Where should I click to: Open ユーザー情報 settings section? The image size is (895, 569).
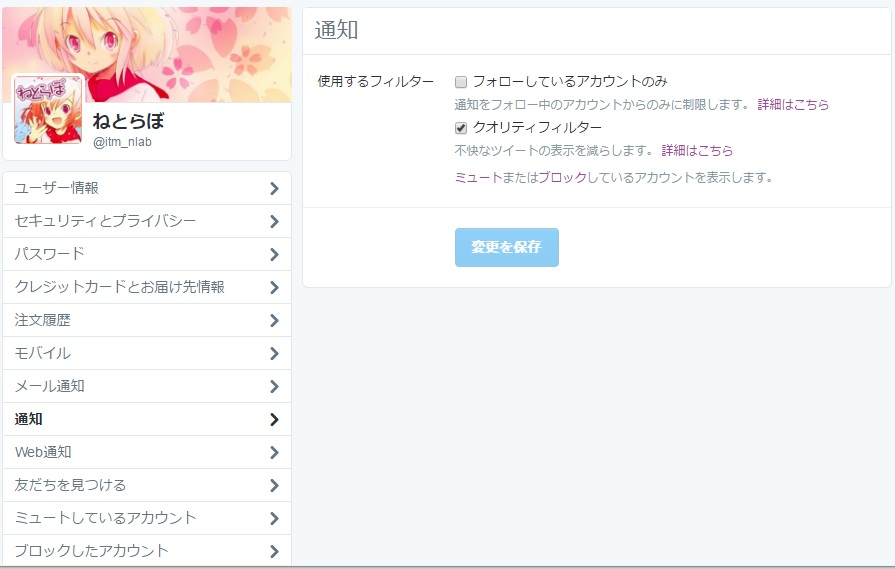(x=147, y=188)
